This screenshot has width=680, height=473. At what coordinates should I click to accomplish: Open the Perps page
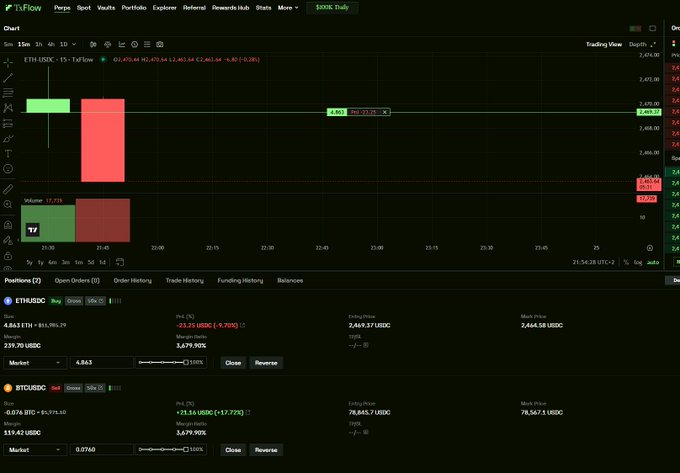point(62,8)
